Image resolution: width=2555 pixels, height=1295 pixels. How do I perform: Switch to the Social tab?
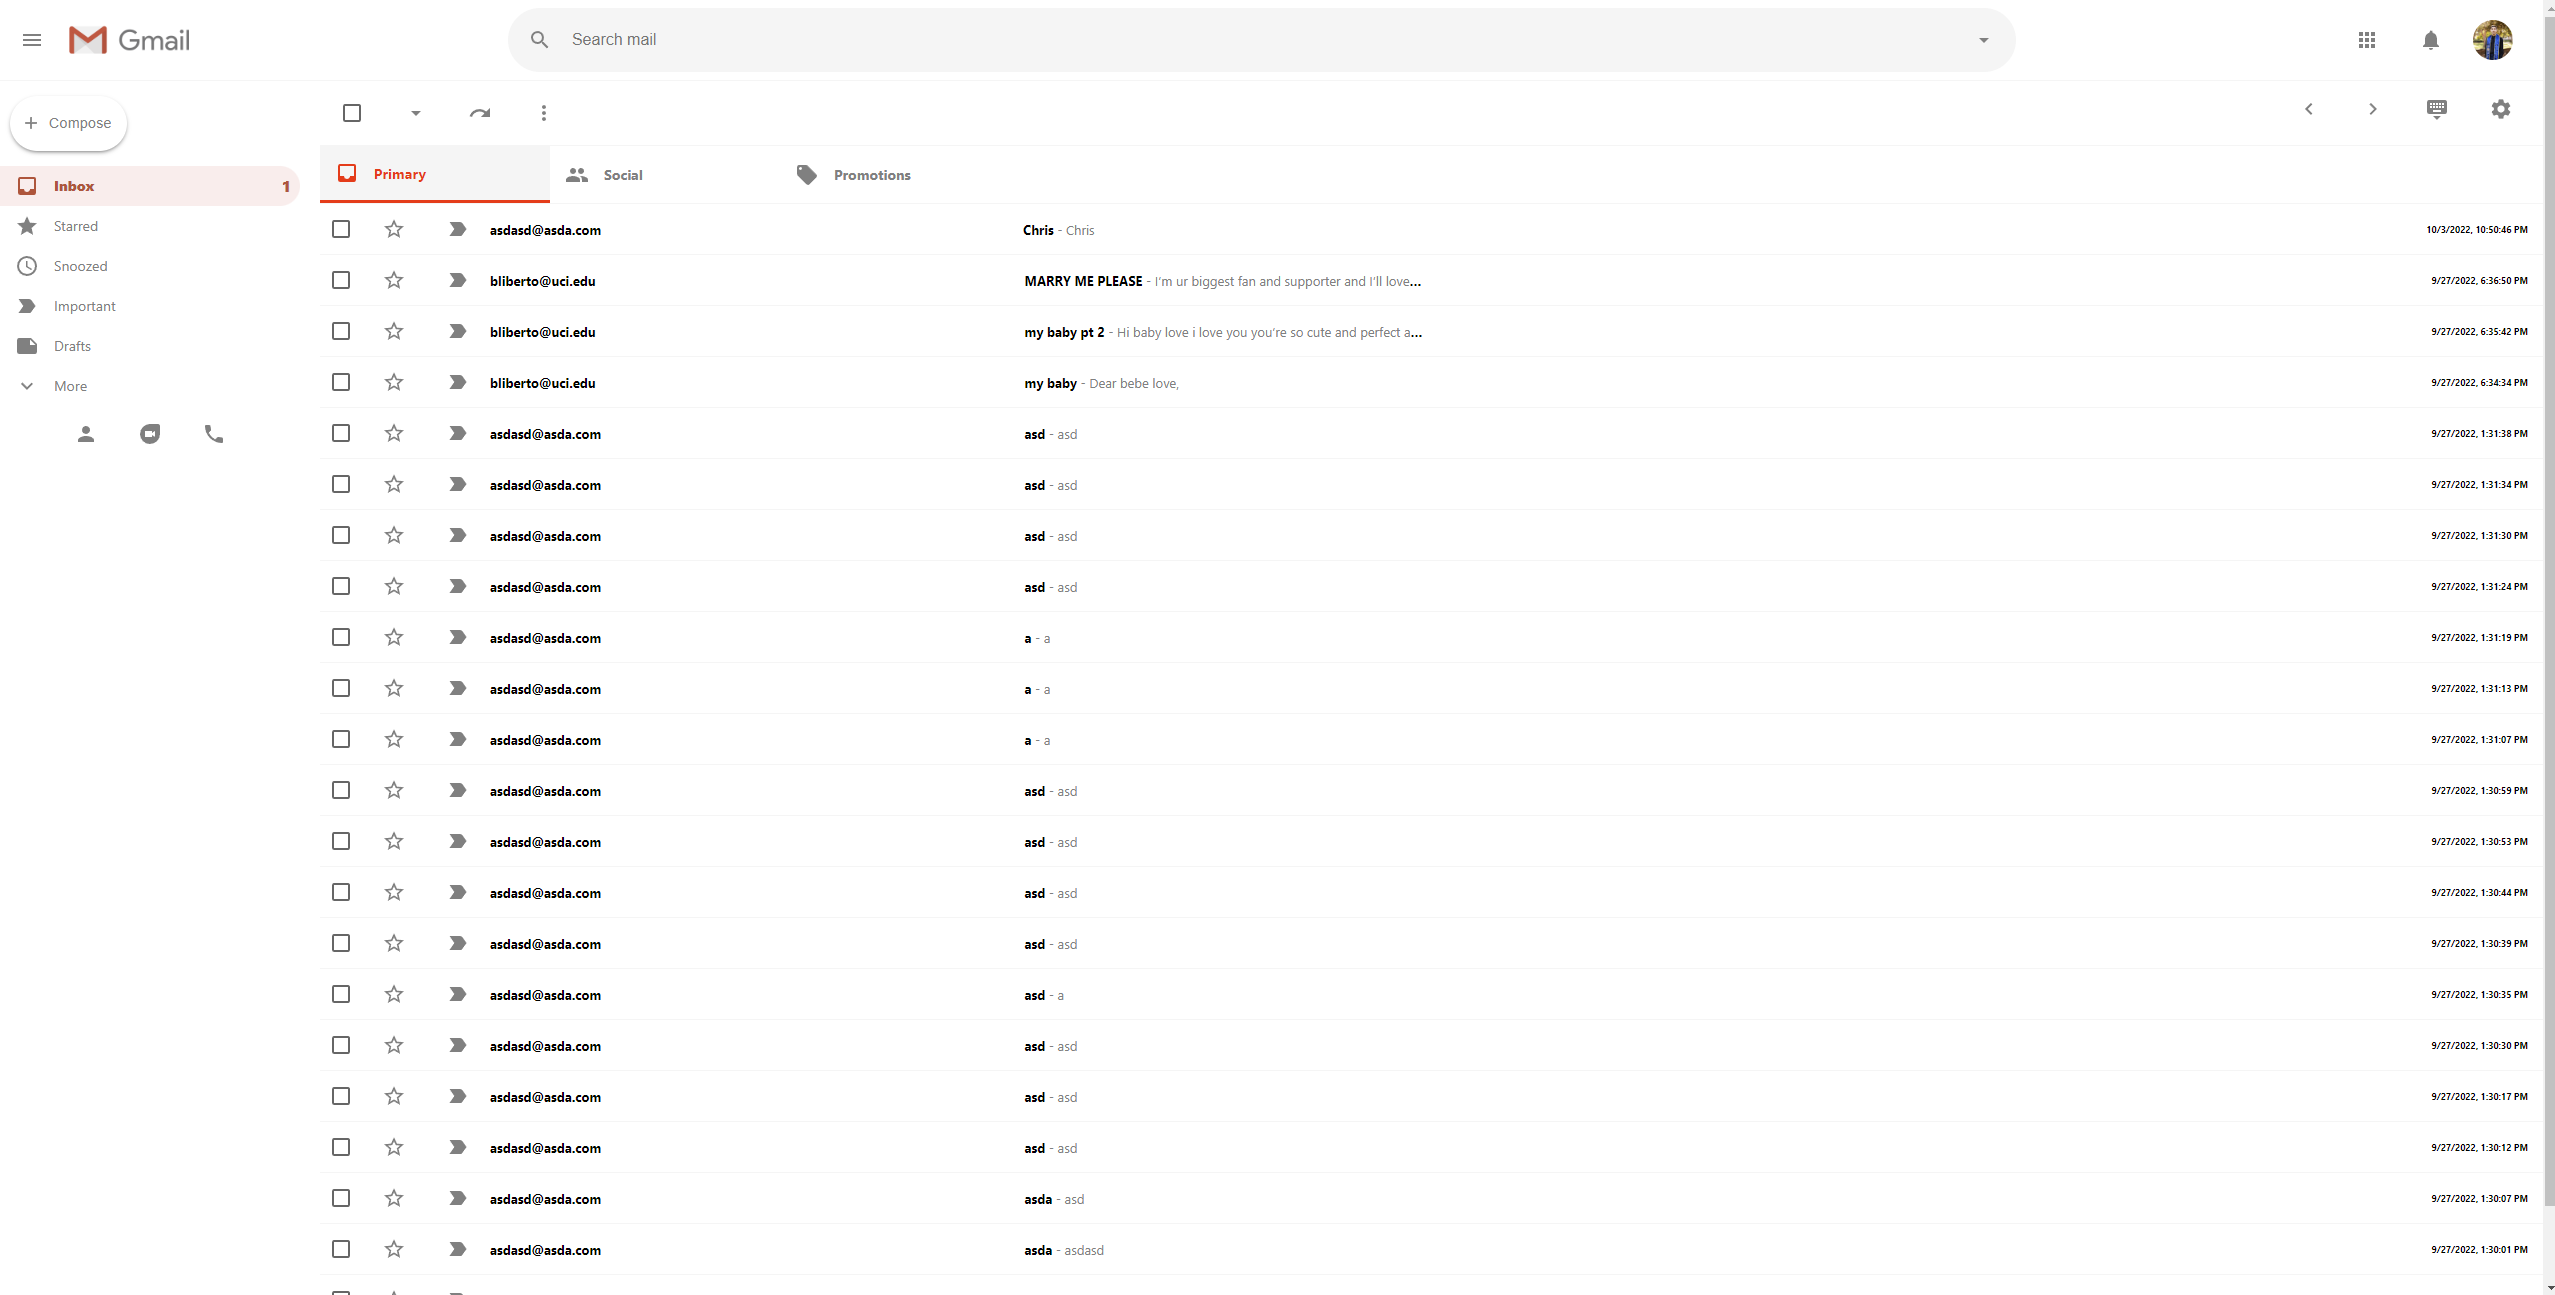pos(622,175)
